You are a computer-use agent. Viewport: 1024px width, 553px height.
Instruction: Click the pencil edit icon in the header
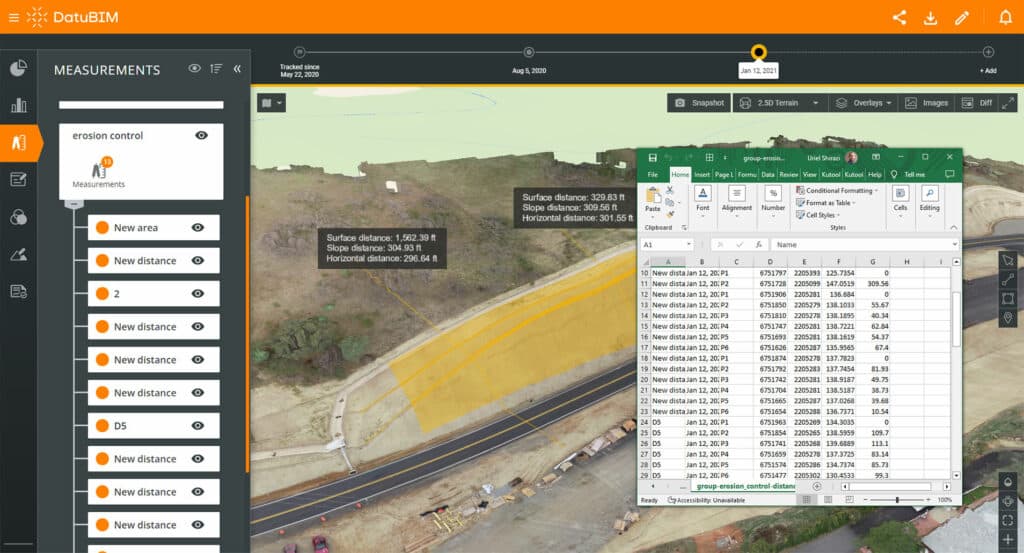pos(962,17)
